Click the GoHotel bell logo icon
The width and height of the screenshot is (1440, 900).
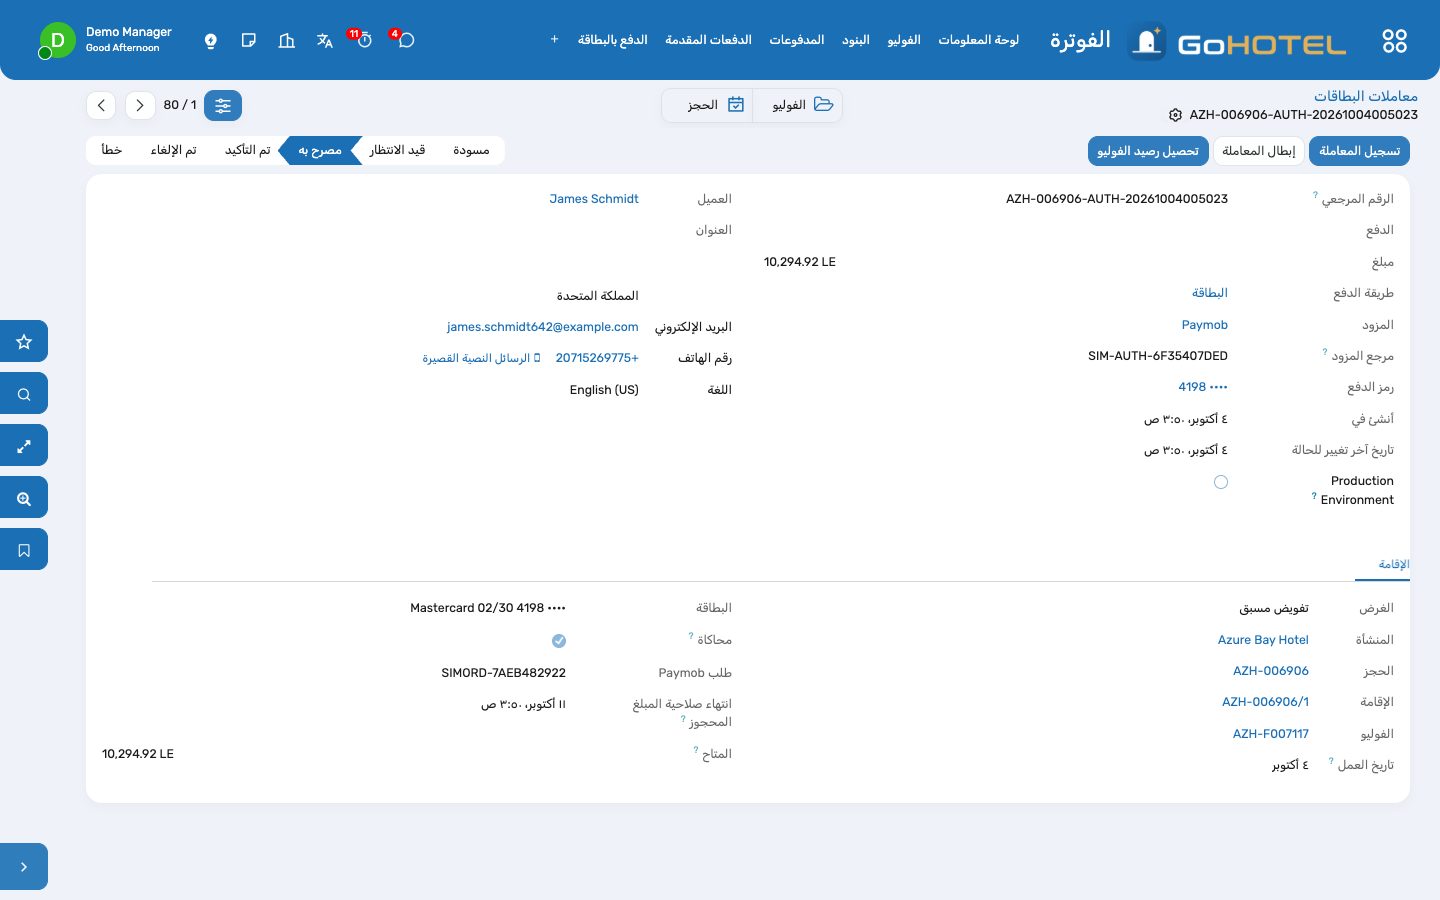(1147, 41)
